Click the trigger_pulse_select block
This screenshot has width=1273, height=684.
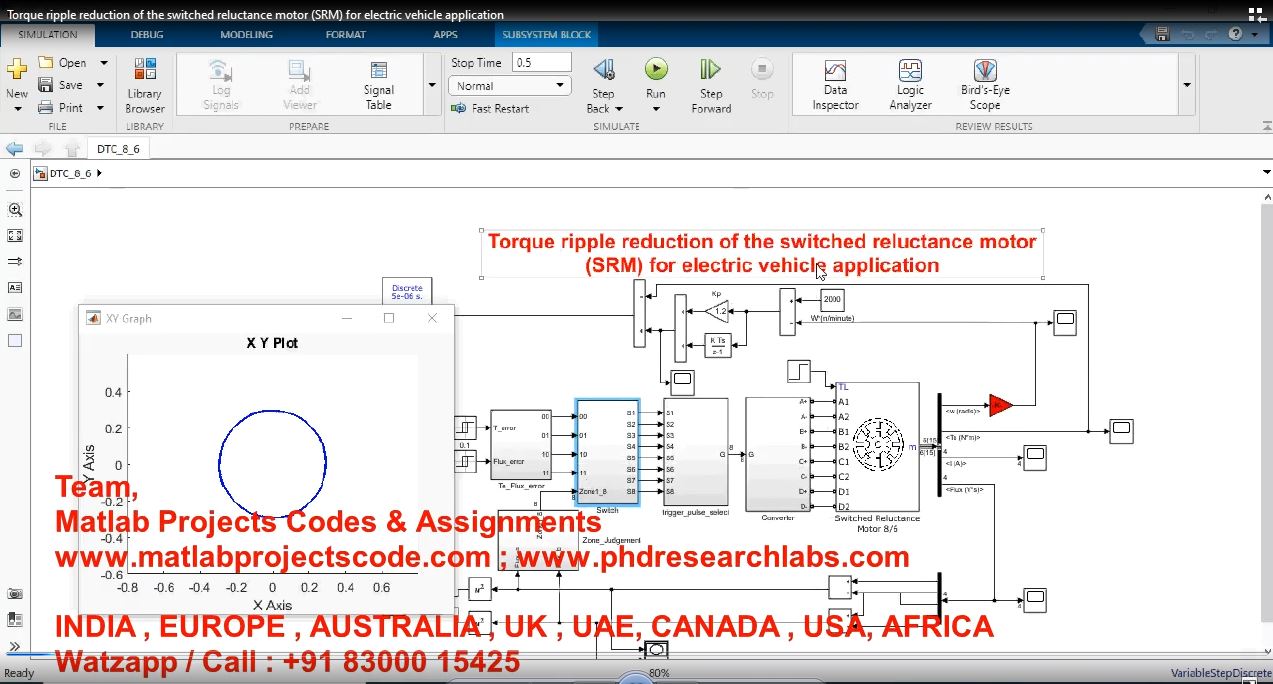[x=695, y=452]
